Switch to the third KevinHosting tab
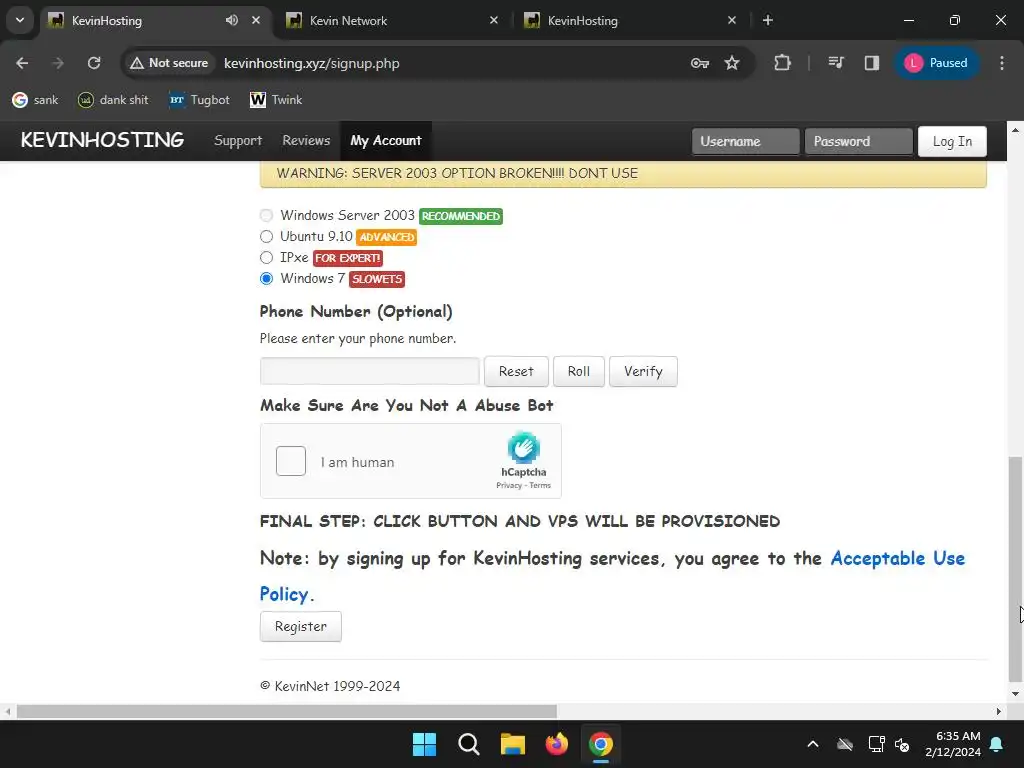1024x768 pixels. point(627,20)
